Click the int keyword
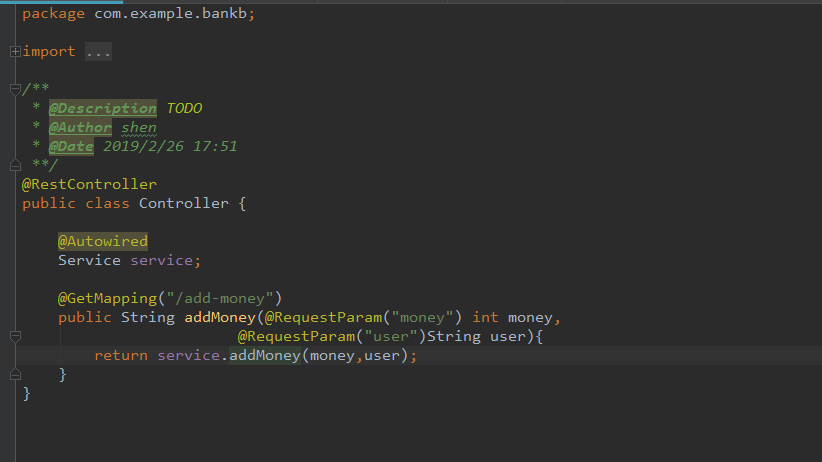 pos(485,317)
